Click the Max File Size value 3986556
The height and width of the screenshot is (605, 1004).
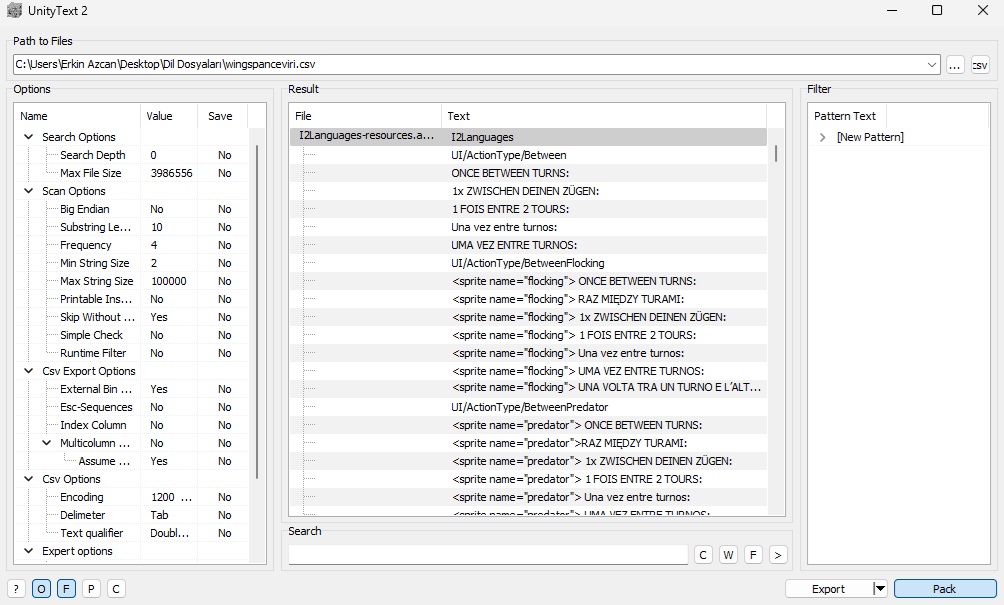(172, 173)
